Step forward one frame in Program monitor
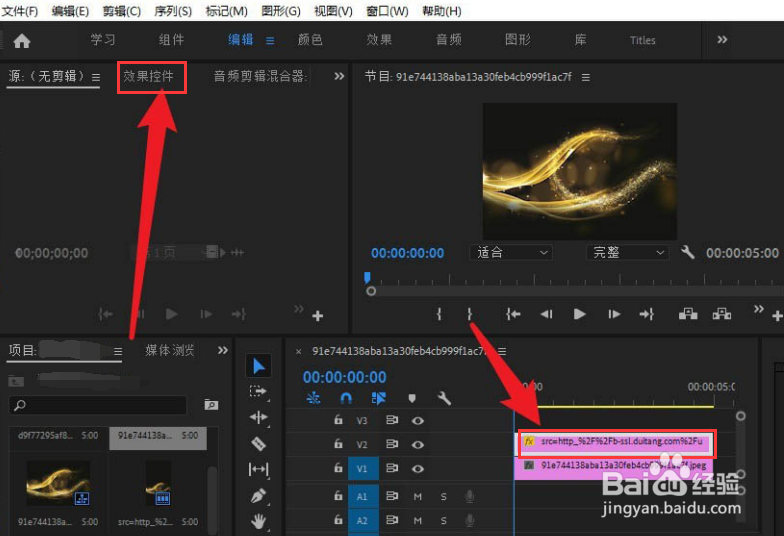The width and height of the screenshot is (784, 536). pos(614,314)
